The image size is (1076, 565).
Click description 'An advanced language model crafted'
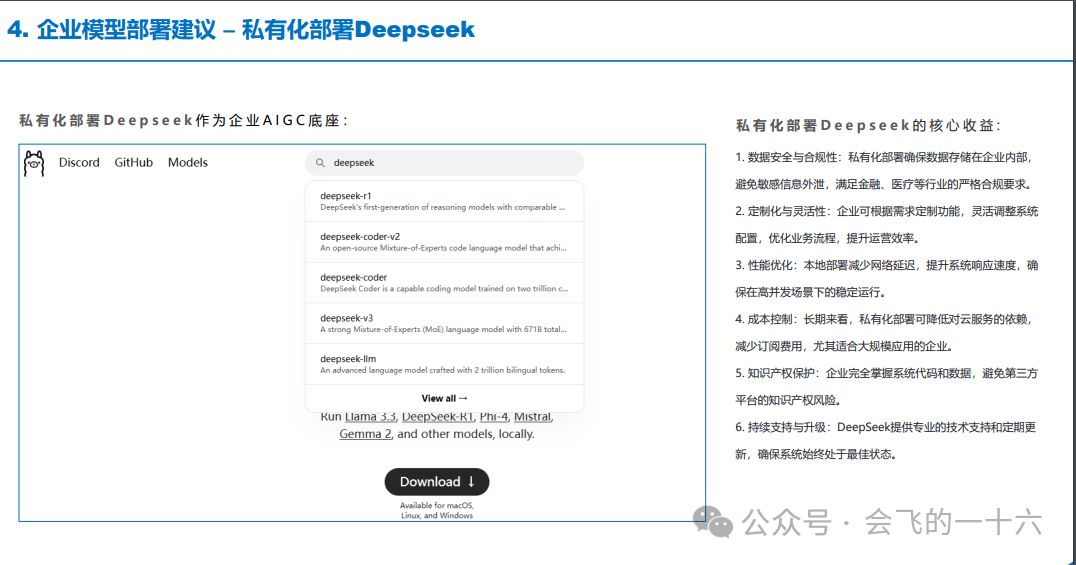click(x=443, y=370)
